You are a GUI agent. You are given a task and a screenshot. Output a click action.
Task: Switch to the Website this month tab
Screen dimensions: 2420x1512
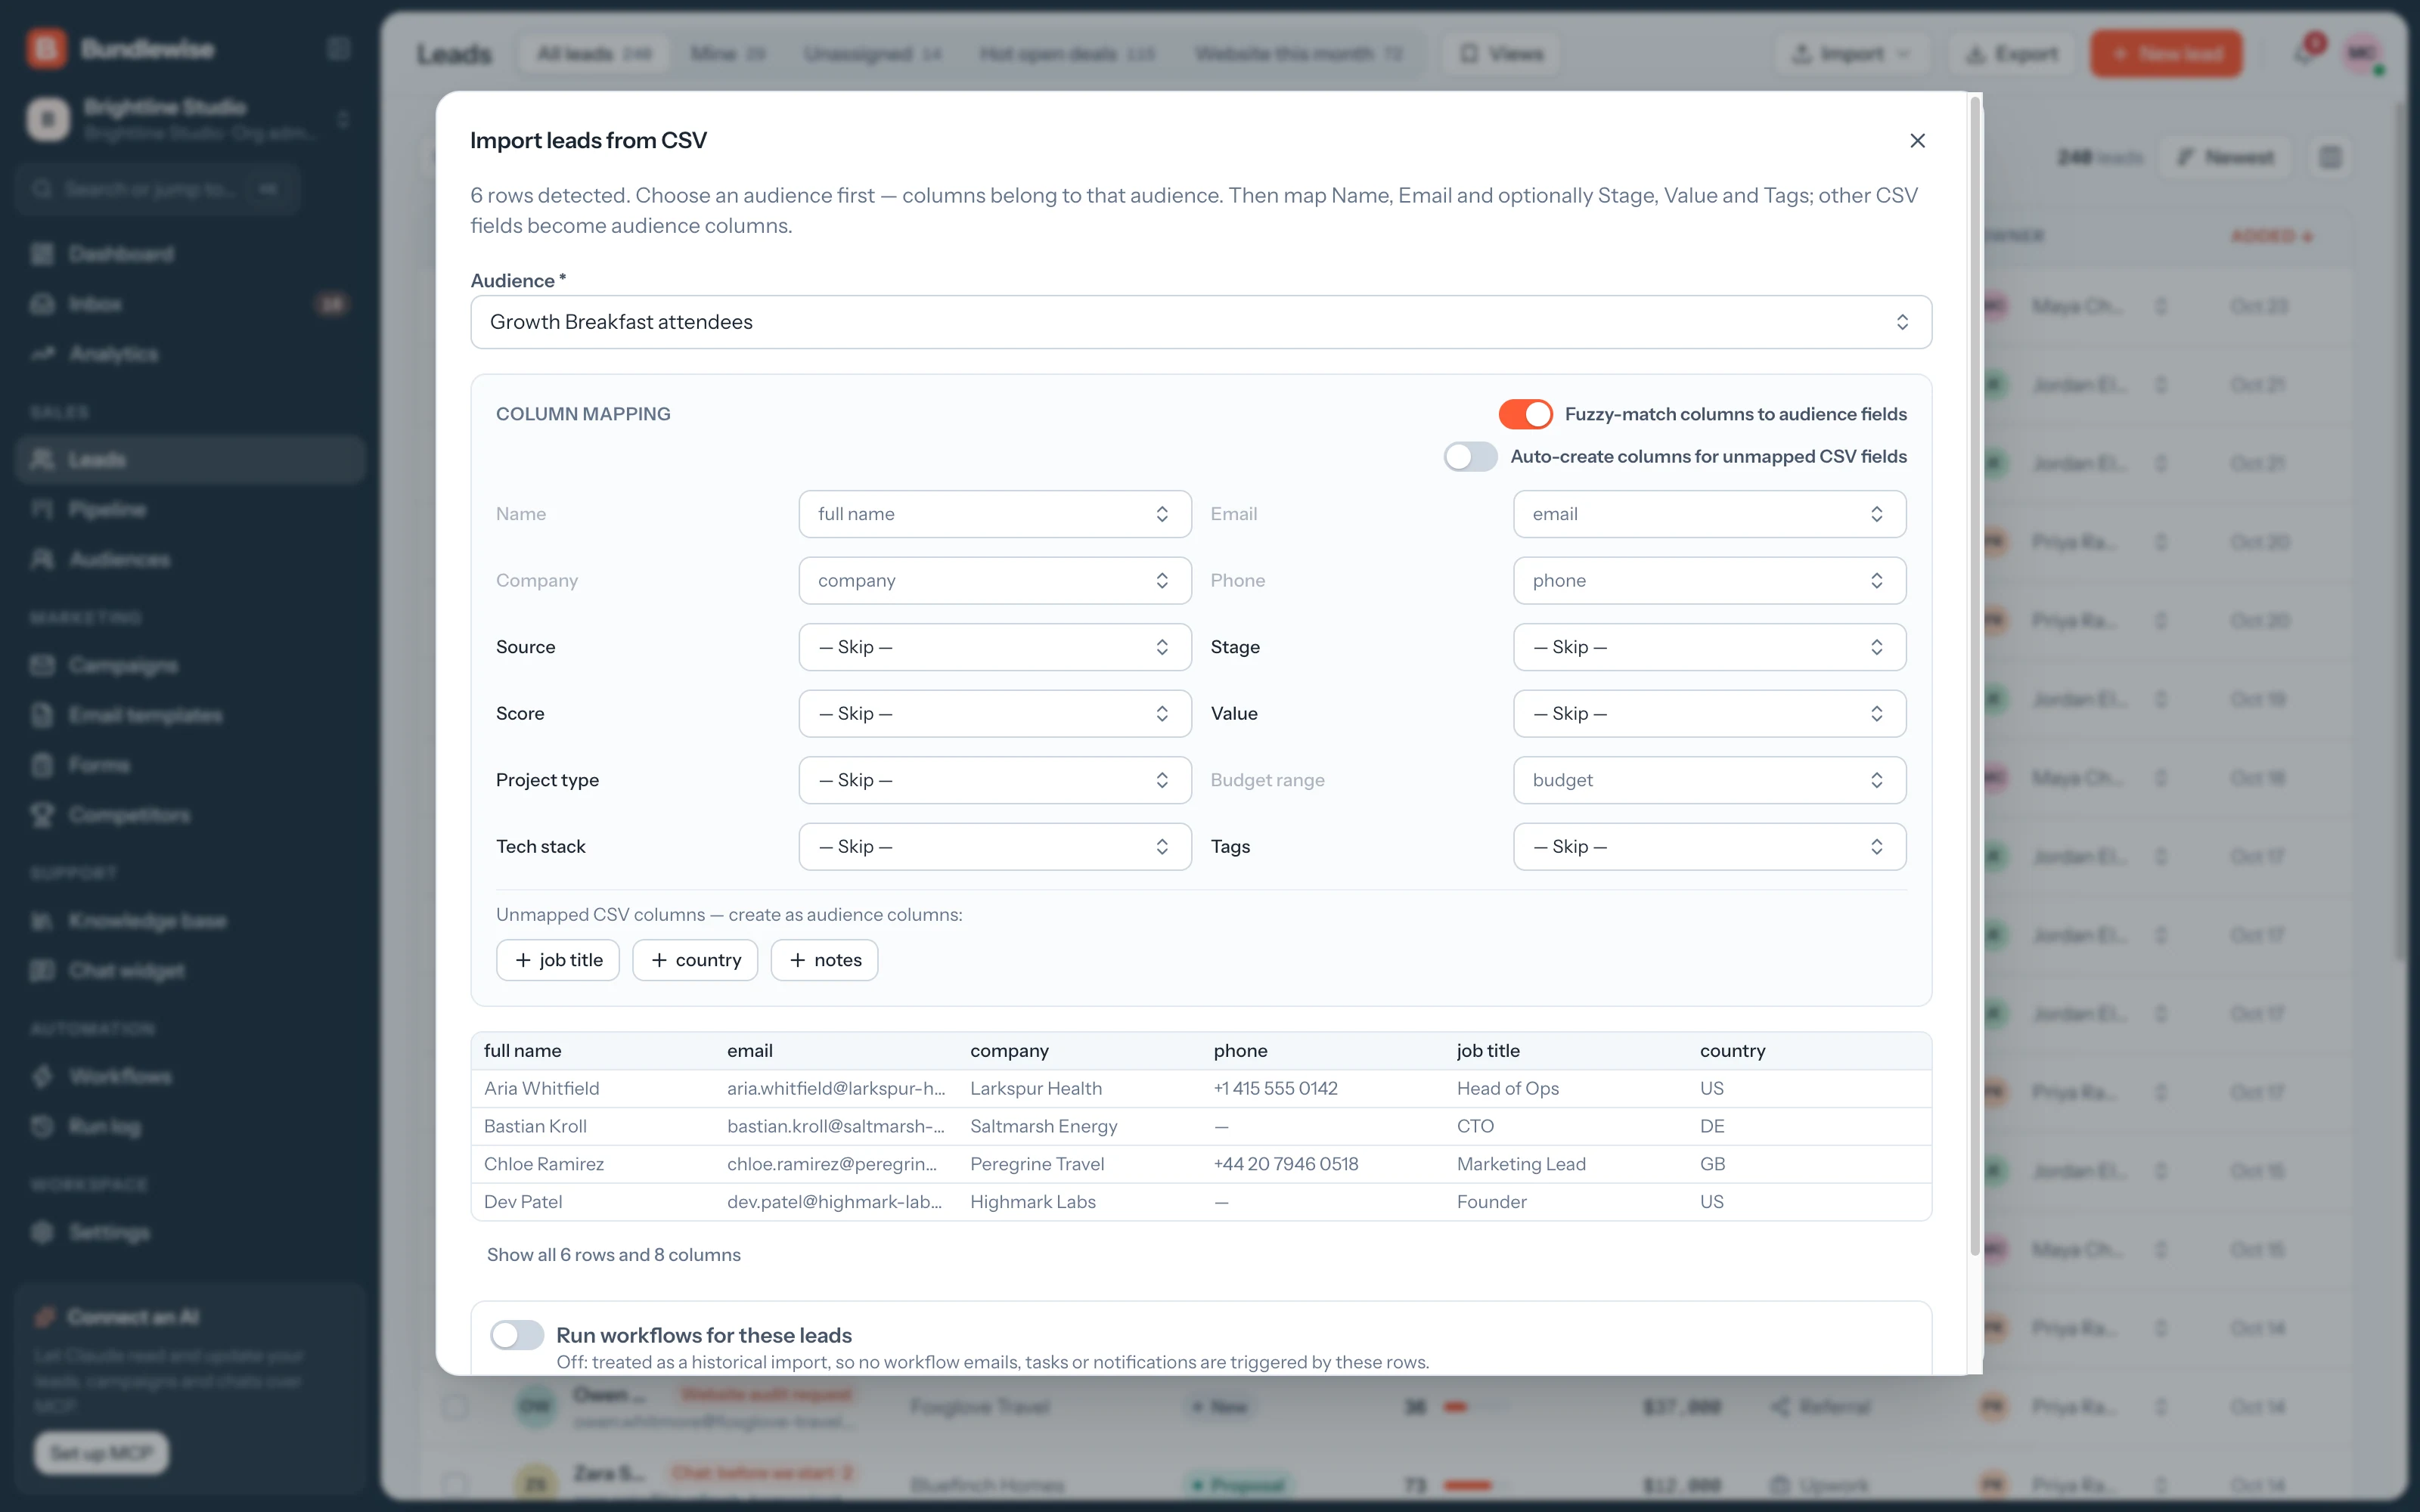point(1298,54)
